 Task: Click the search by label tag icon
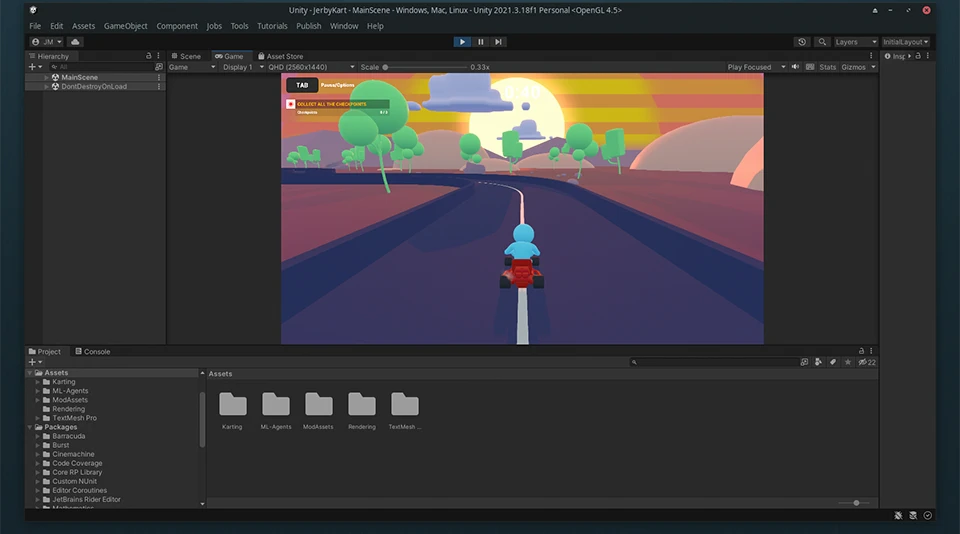833,362
